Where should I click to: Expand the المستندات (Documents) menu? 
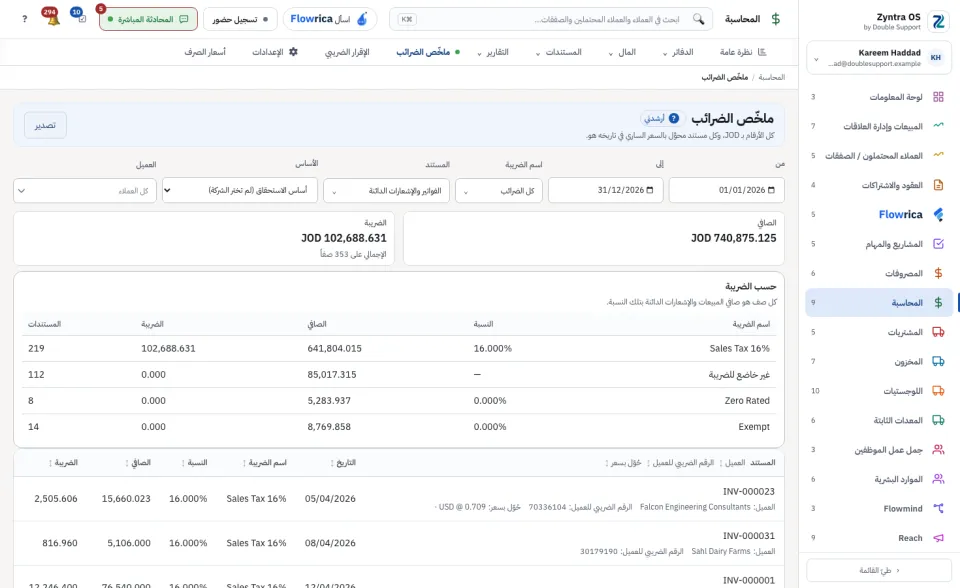pyautogui.click(x=558, y=52)
